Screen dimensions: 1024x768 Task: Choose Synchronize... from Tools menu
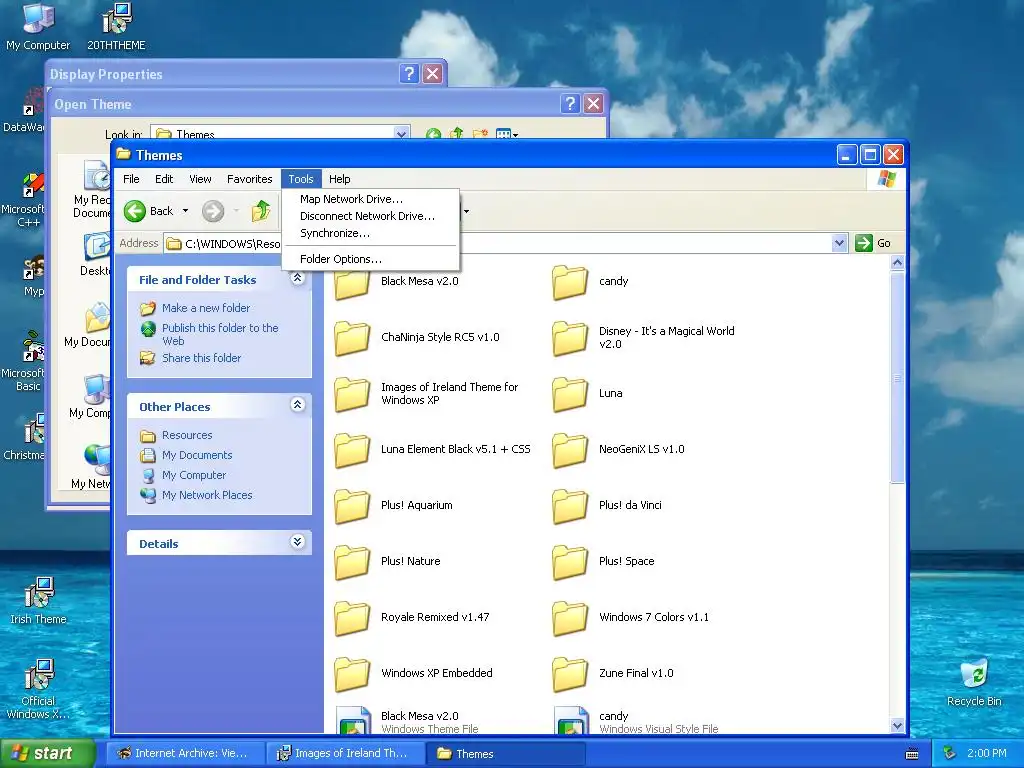click(370, 233)
